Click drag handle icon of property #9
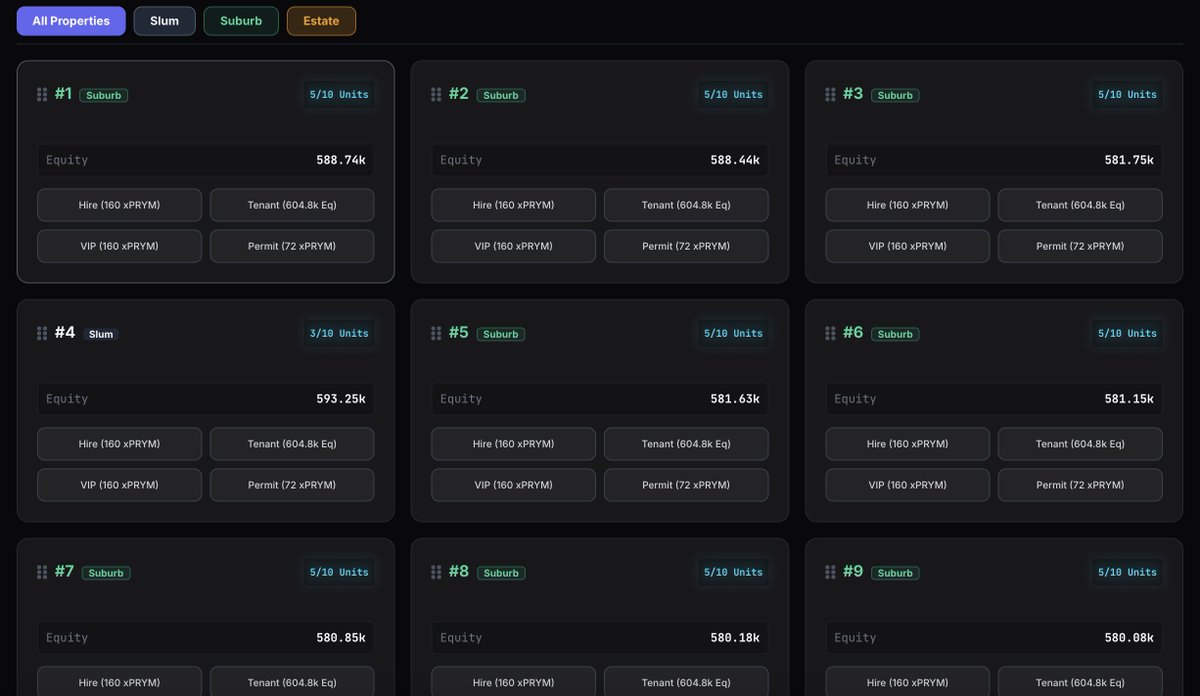This screenshot has width=1200, height=696. click(x=830, y=573)
